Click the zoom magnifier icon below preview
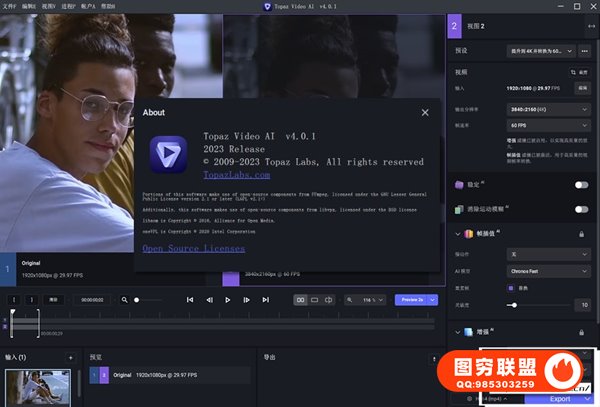 coord(125,299)
